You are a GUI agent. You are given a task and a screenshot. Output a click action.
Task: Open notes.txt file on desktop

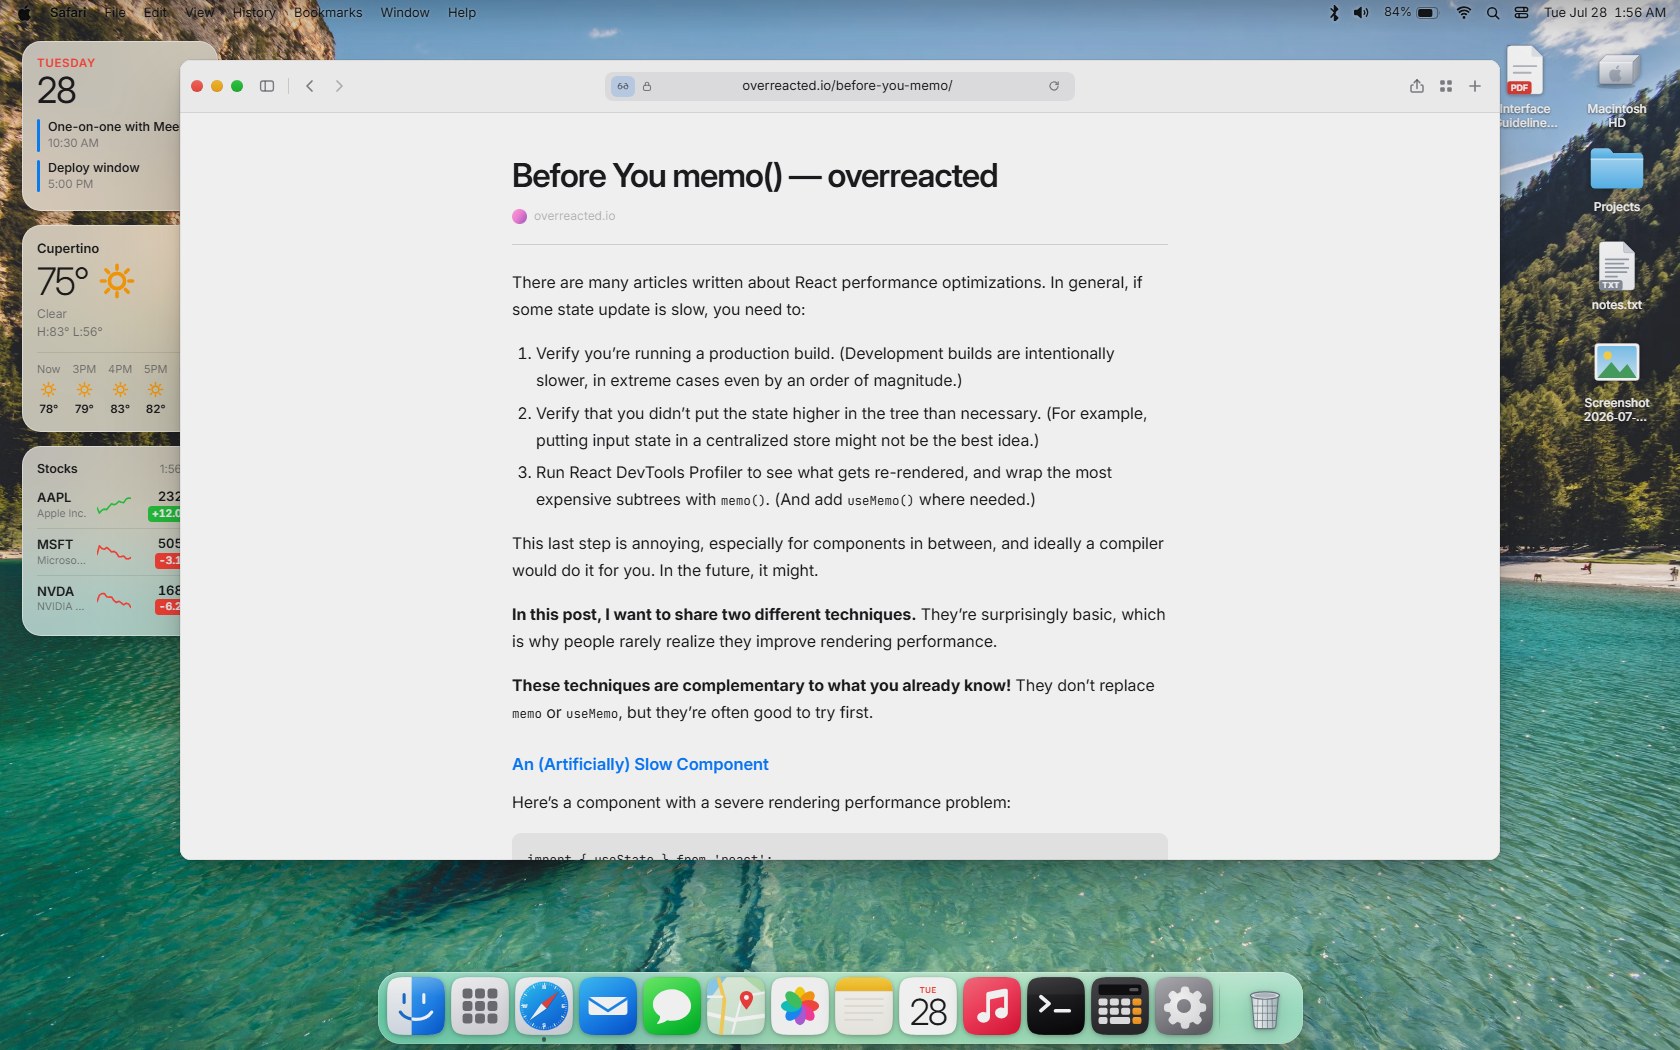point(1617,277)
